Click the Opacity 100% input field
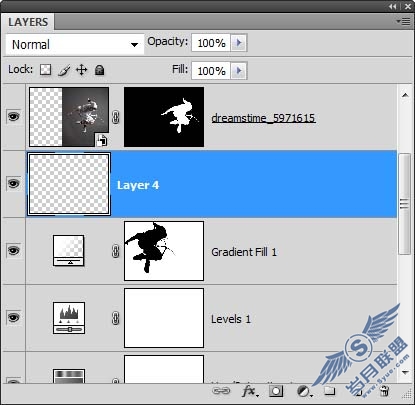 [211, 43]
